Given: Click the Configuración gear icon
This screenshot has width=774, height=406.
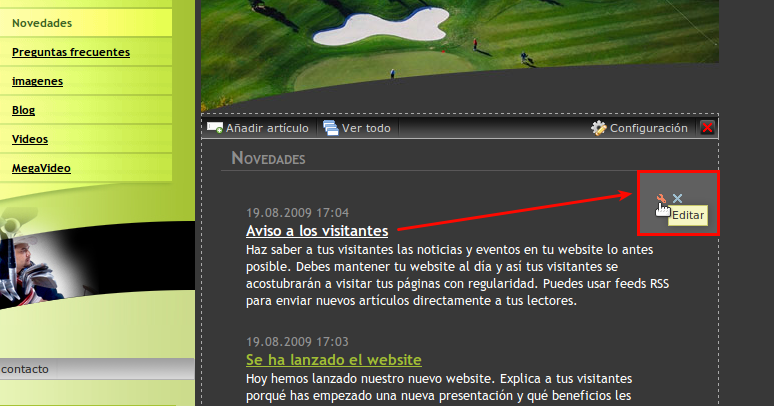Looking at the screenshot, I should (x=599, y=128).
